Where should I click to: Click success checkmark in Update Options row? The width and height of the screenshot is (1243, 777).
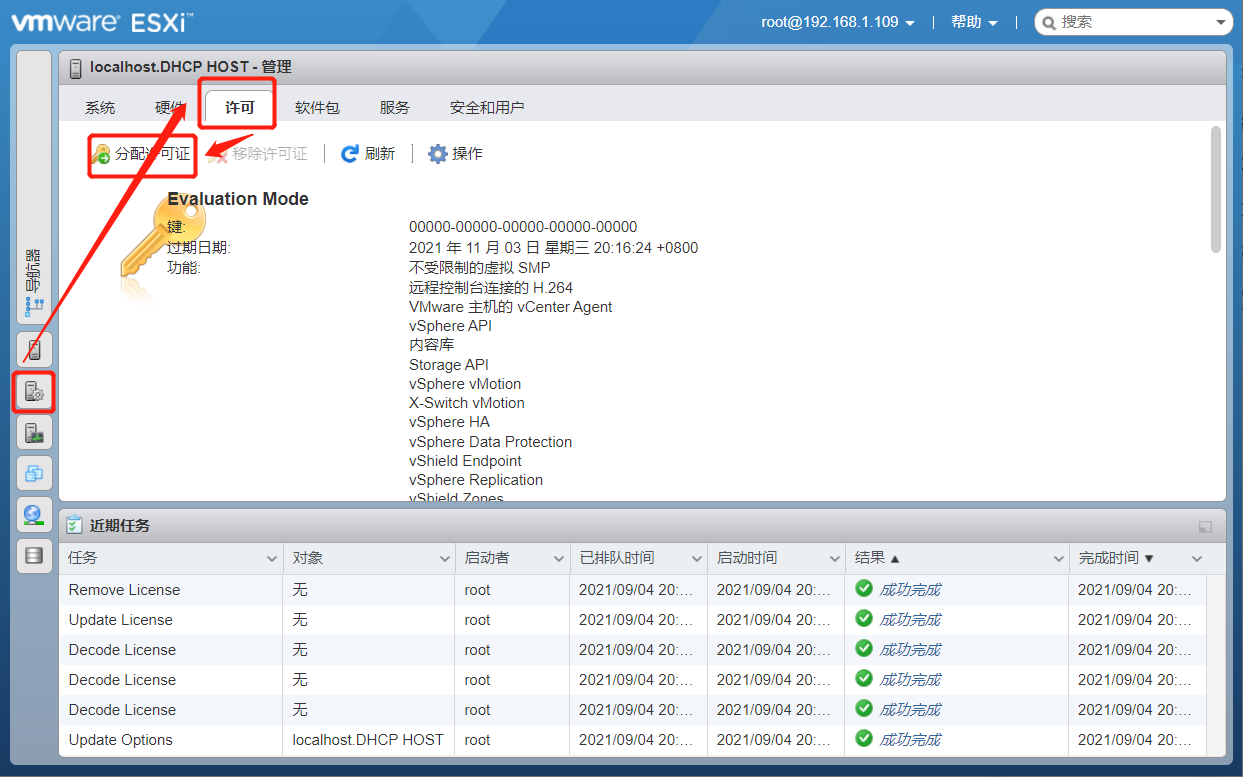864,738
